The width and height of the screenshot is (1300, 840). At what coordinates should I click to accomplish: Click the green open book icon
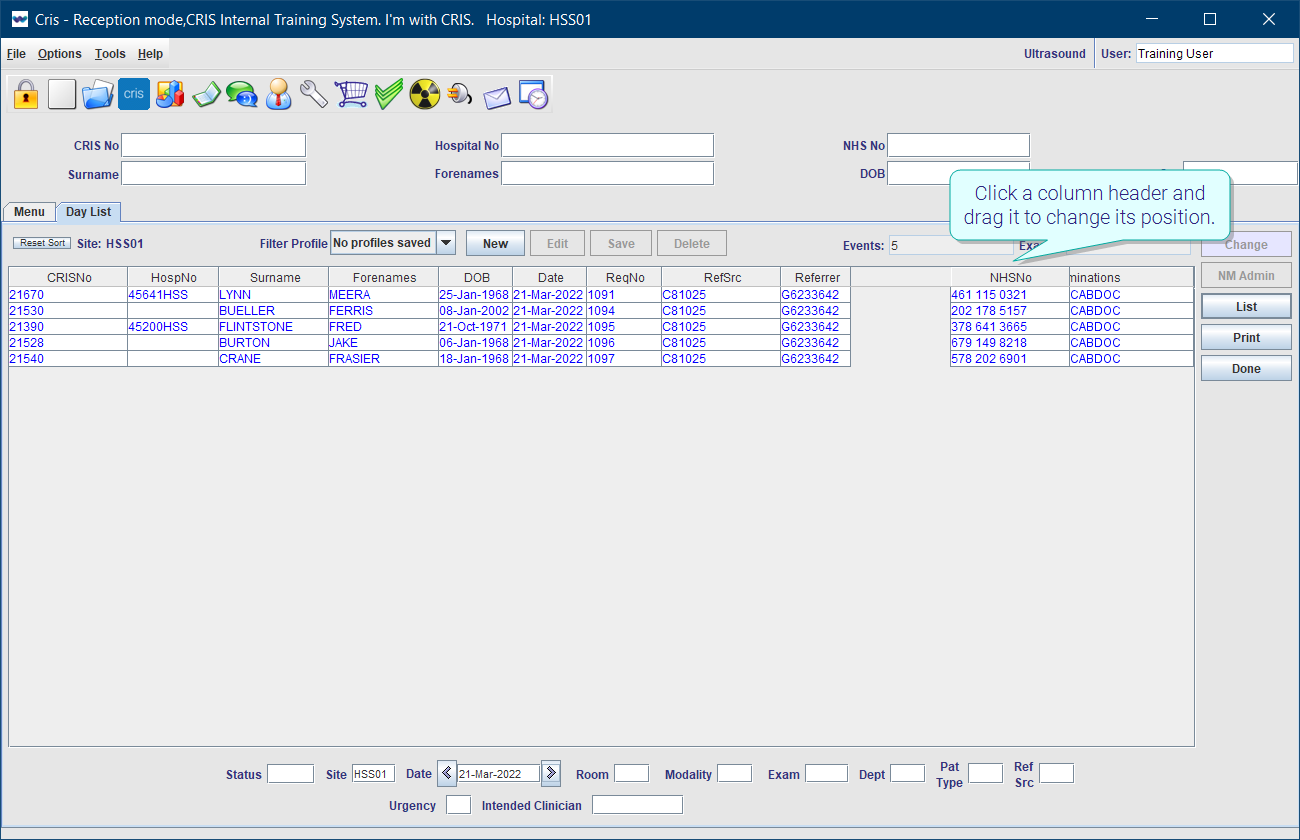206,94
